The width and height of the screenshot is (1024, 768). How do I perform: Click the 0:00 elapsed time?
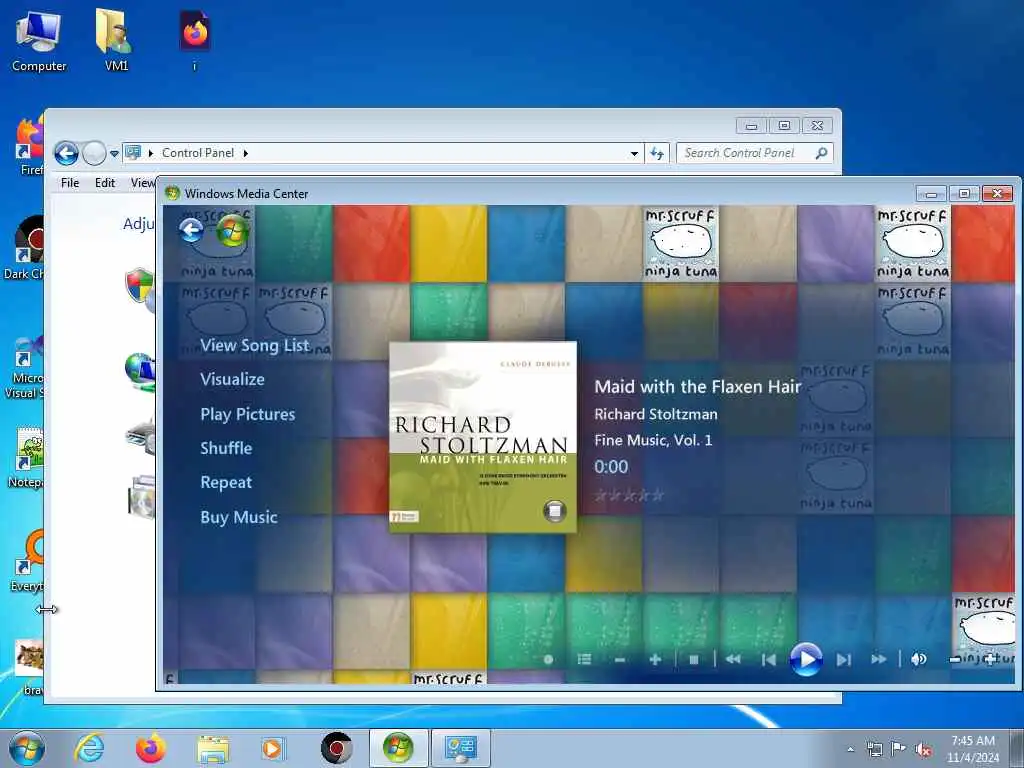coord(611,467)
